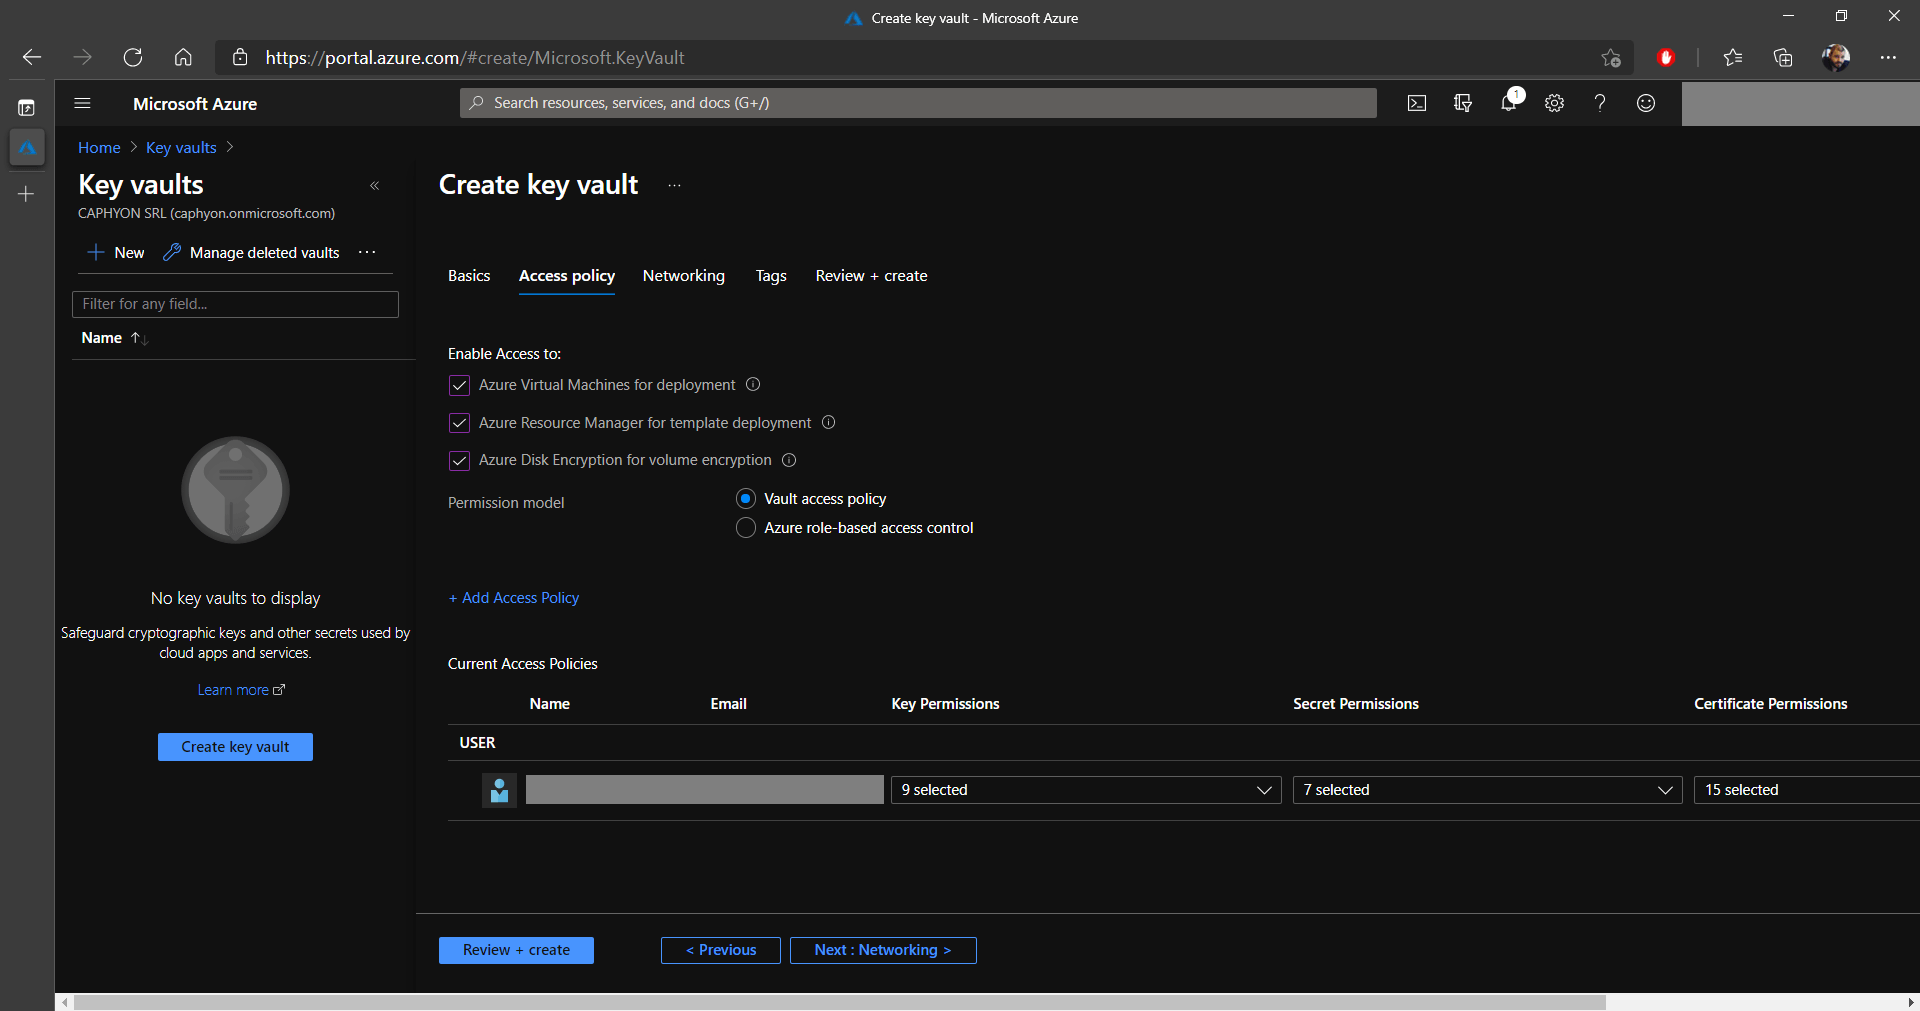Toggle Azure Virtual Machines for deployment checkbox
1920x1011 pixels.
coord(459,385)
